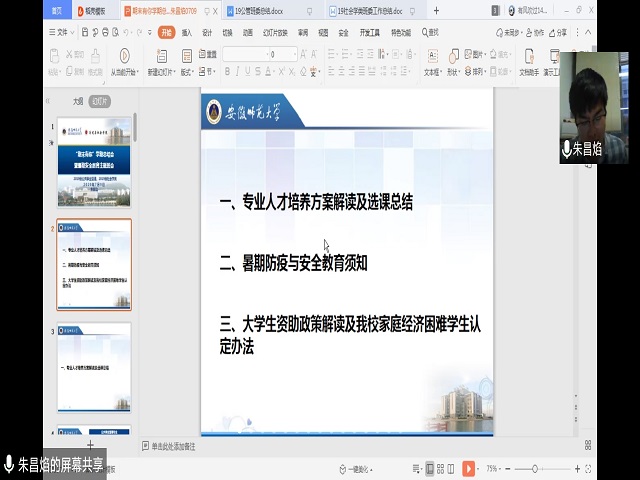Open the Shapes (形状) tool
Viewport: 640px width, 480px height.
[x=453, y=61]
